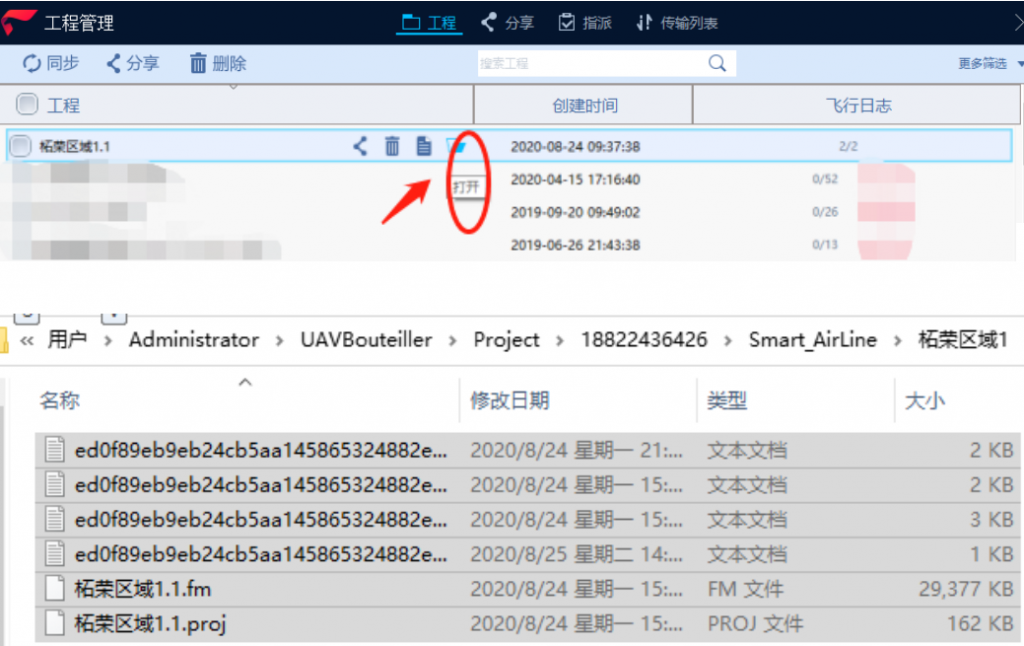Viewport: 1024px width, 646px height.
Task: Sort files by 名称 column
Action: coord(59,400)
